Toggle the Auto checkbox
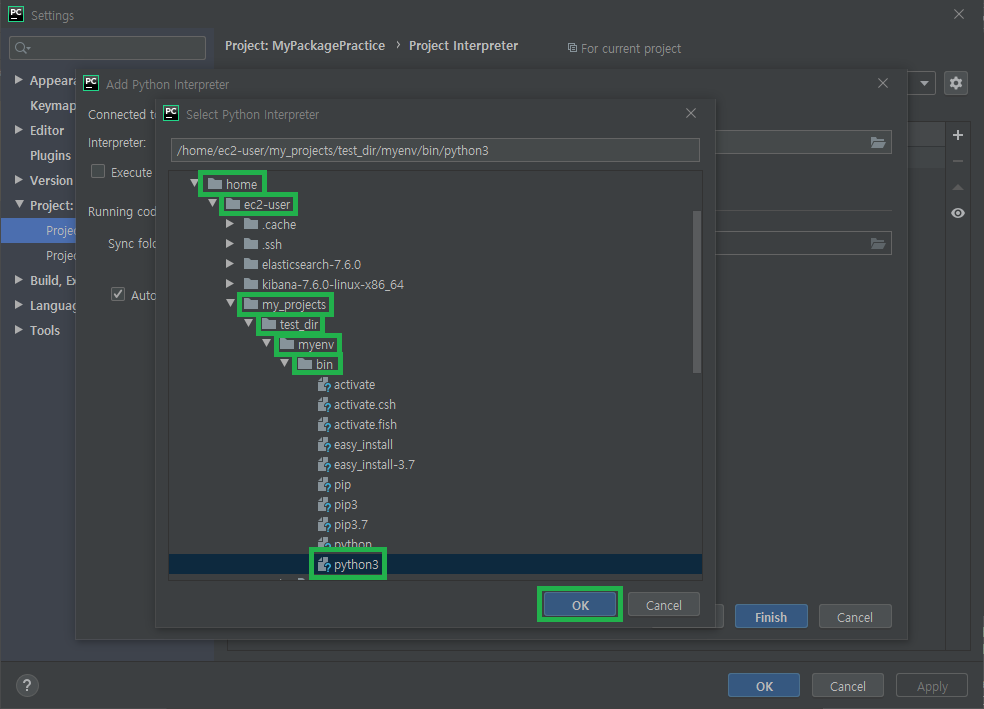 (x=118, y=294)
